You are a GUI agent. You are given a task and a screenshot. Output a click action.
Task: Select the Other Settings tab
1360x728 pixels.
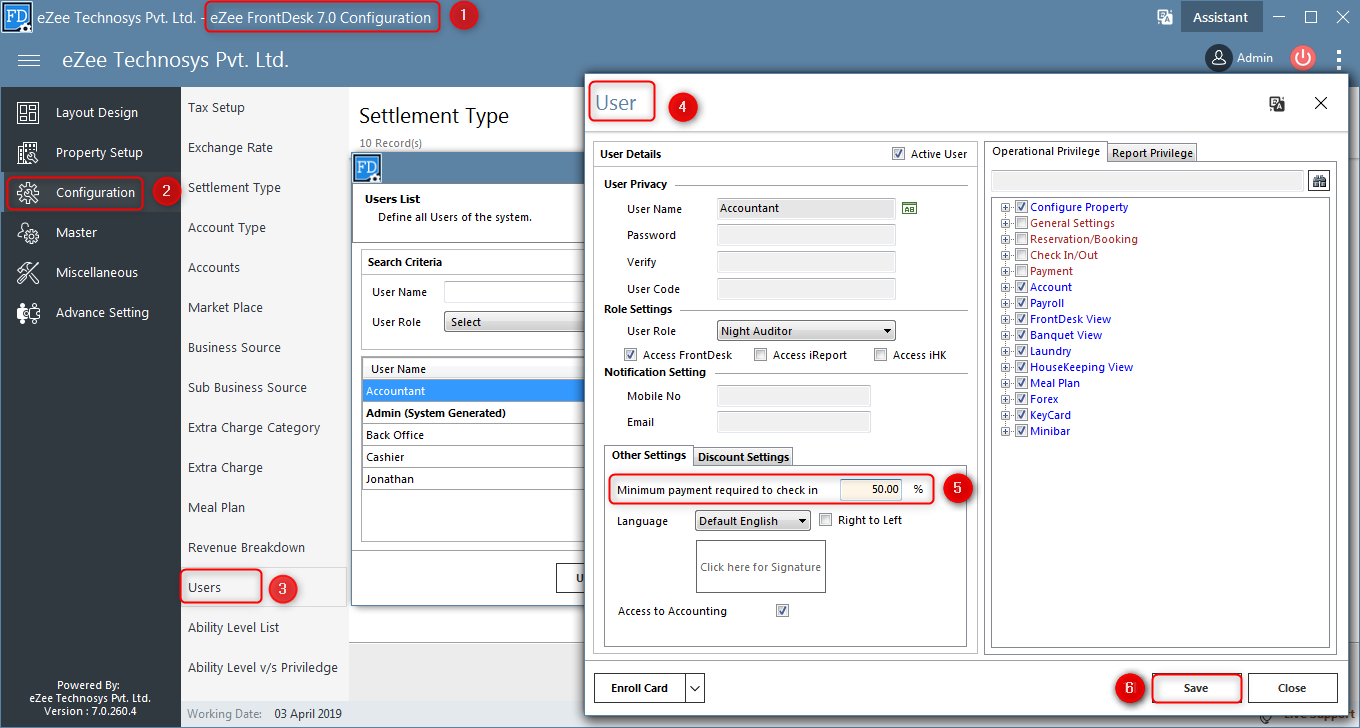pyautogui.click(x=649, y=455)
